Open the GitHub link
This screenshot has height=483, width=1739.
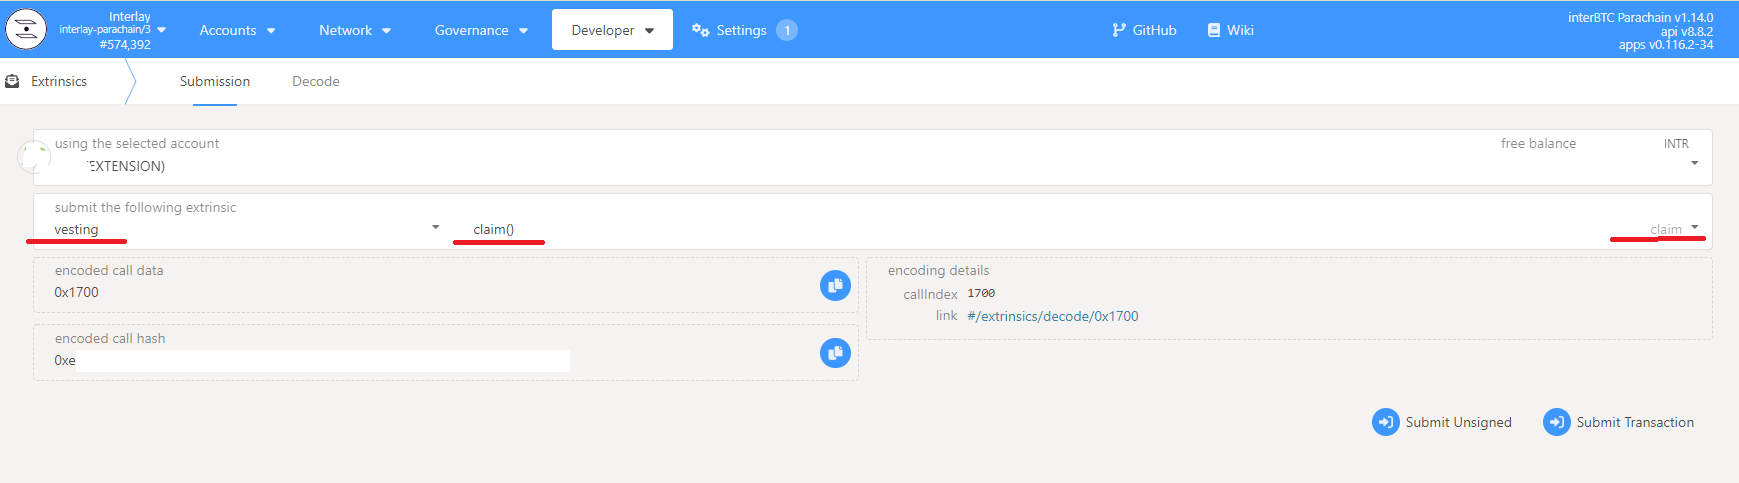click(x=1144, y=30)
